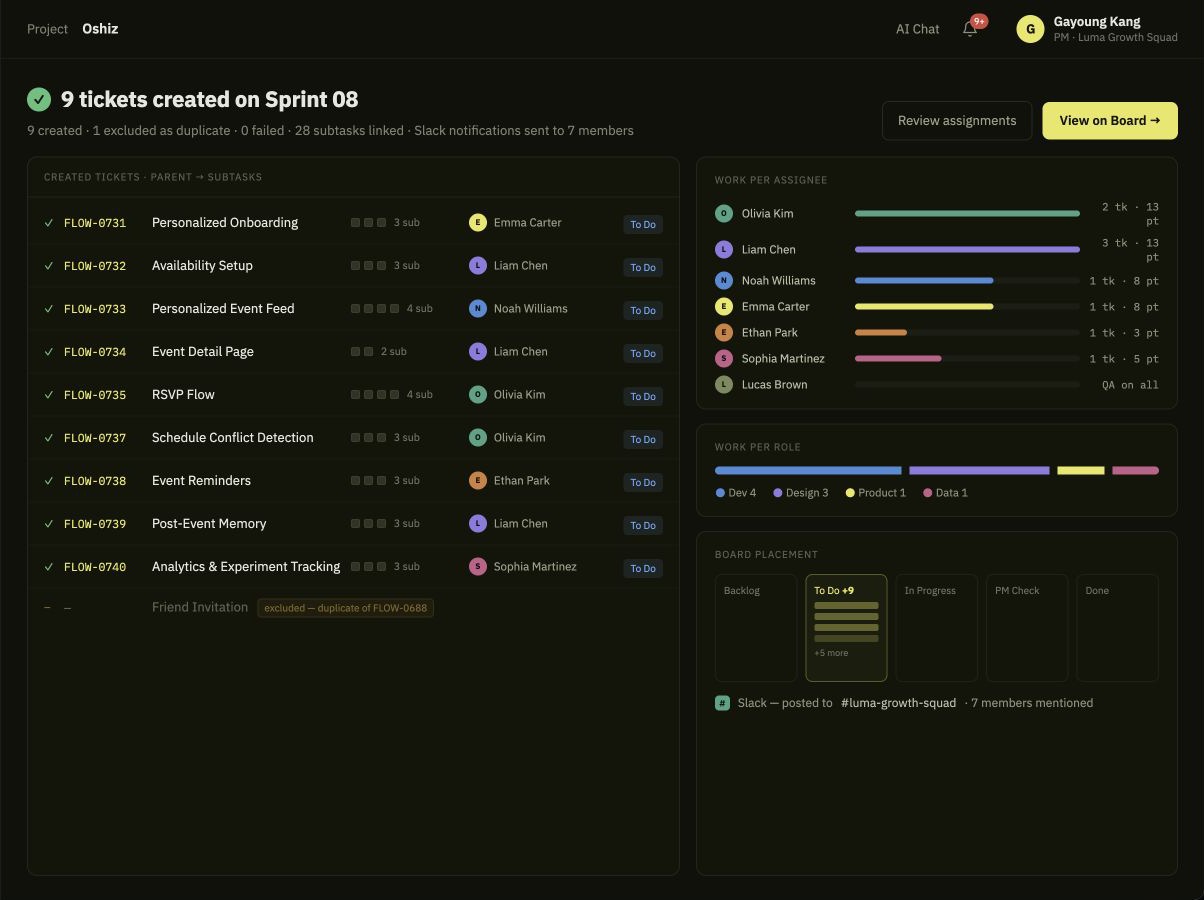Click the Slack hash icon
Viewport: 1204px width, 900px height.
(722, 703)
